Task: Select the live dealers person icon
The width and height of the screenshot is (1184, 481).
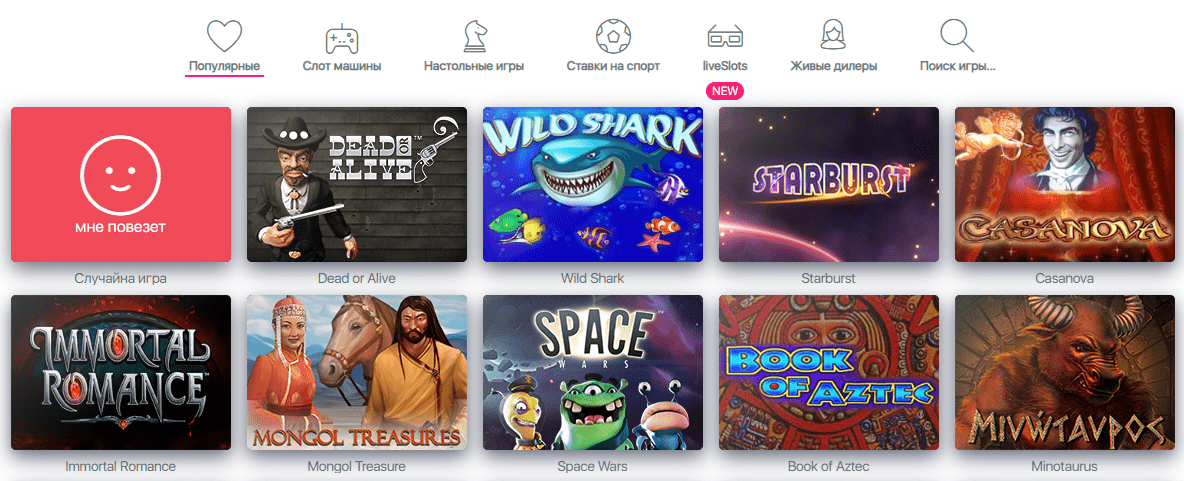Action: tap(834, 35)
